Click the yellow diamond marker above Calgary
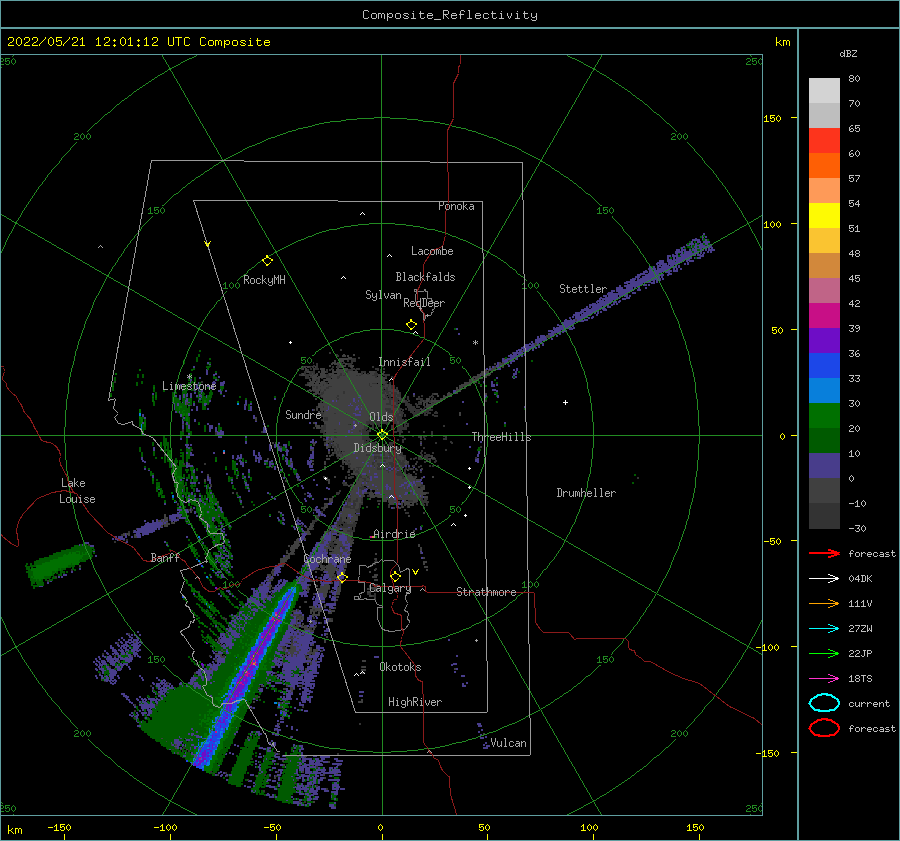 tap(395, 576)
